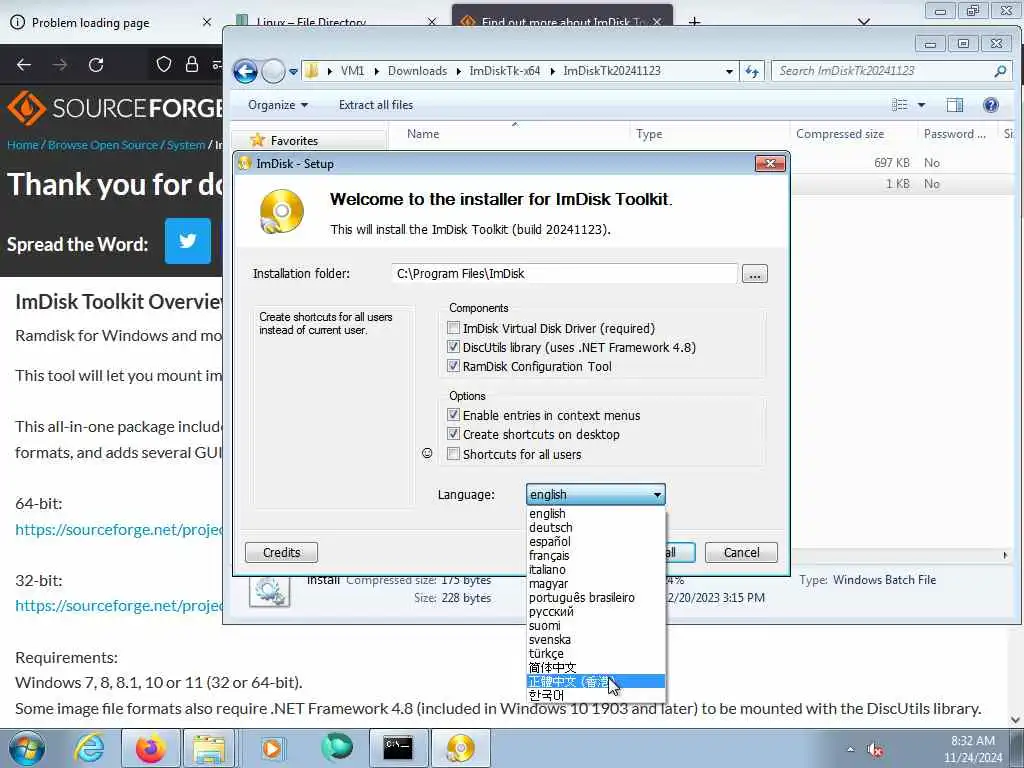This screenshot has height=768, width=1024.
Task: Sort files by Name column
Action: (x=423, y=134)
